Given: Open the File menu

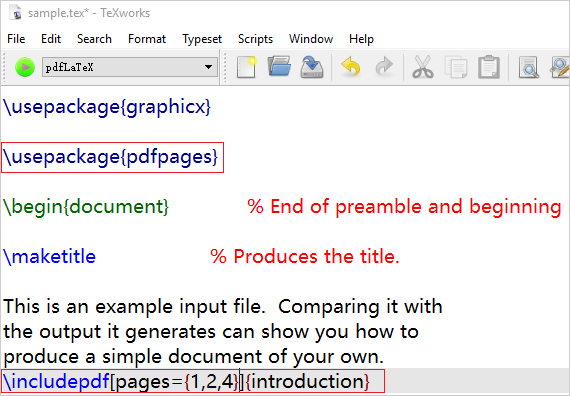Looking at the screenshot, I should coord(16,39).
